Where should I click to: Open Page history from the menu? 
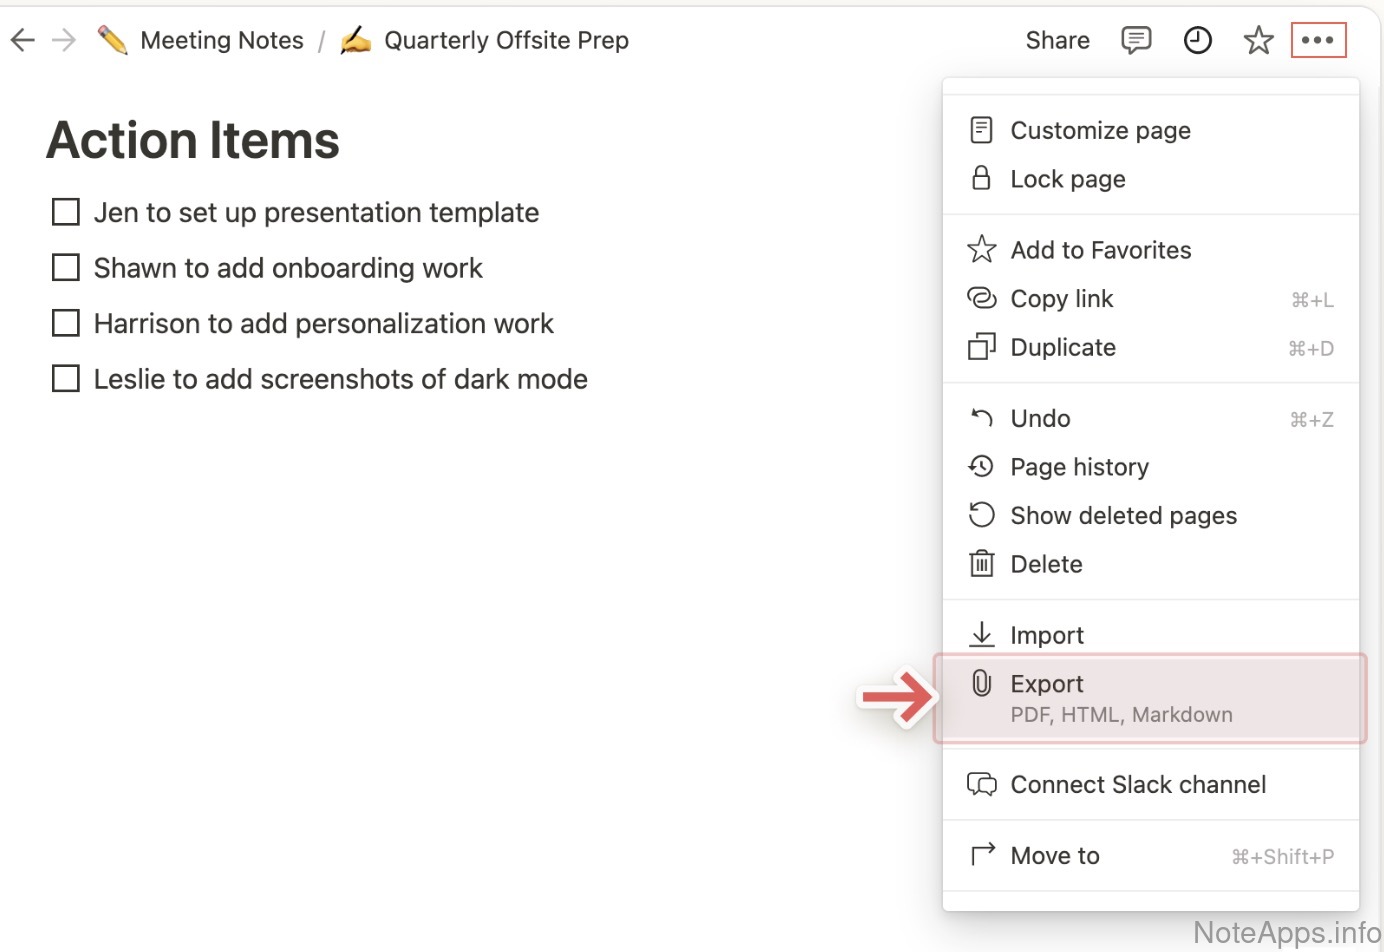[1079, 467]
